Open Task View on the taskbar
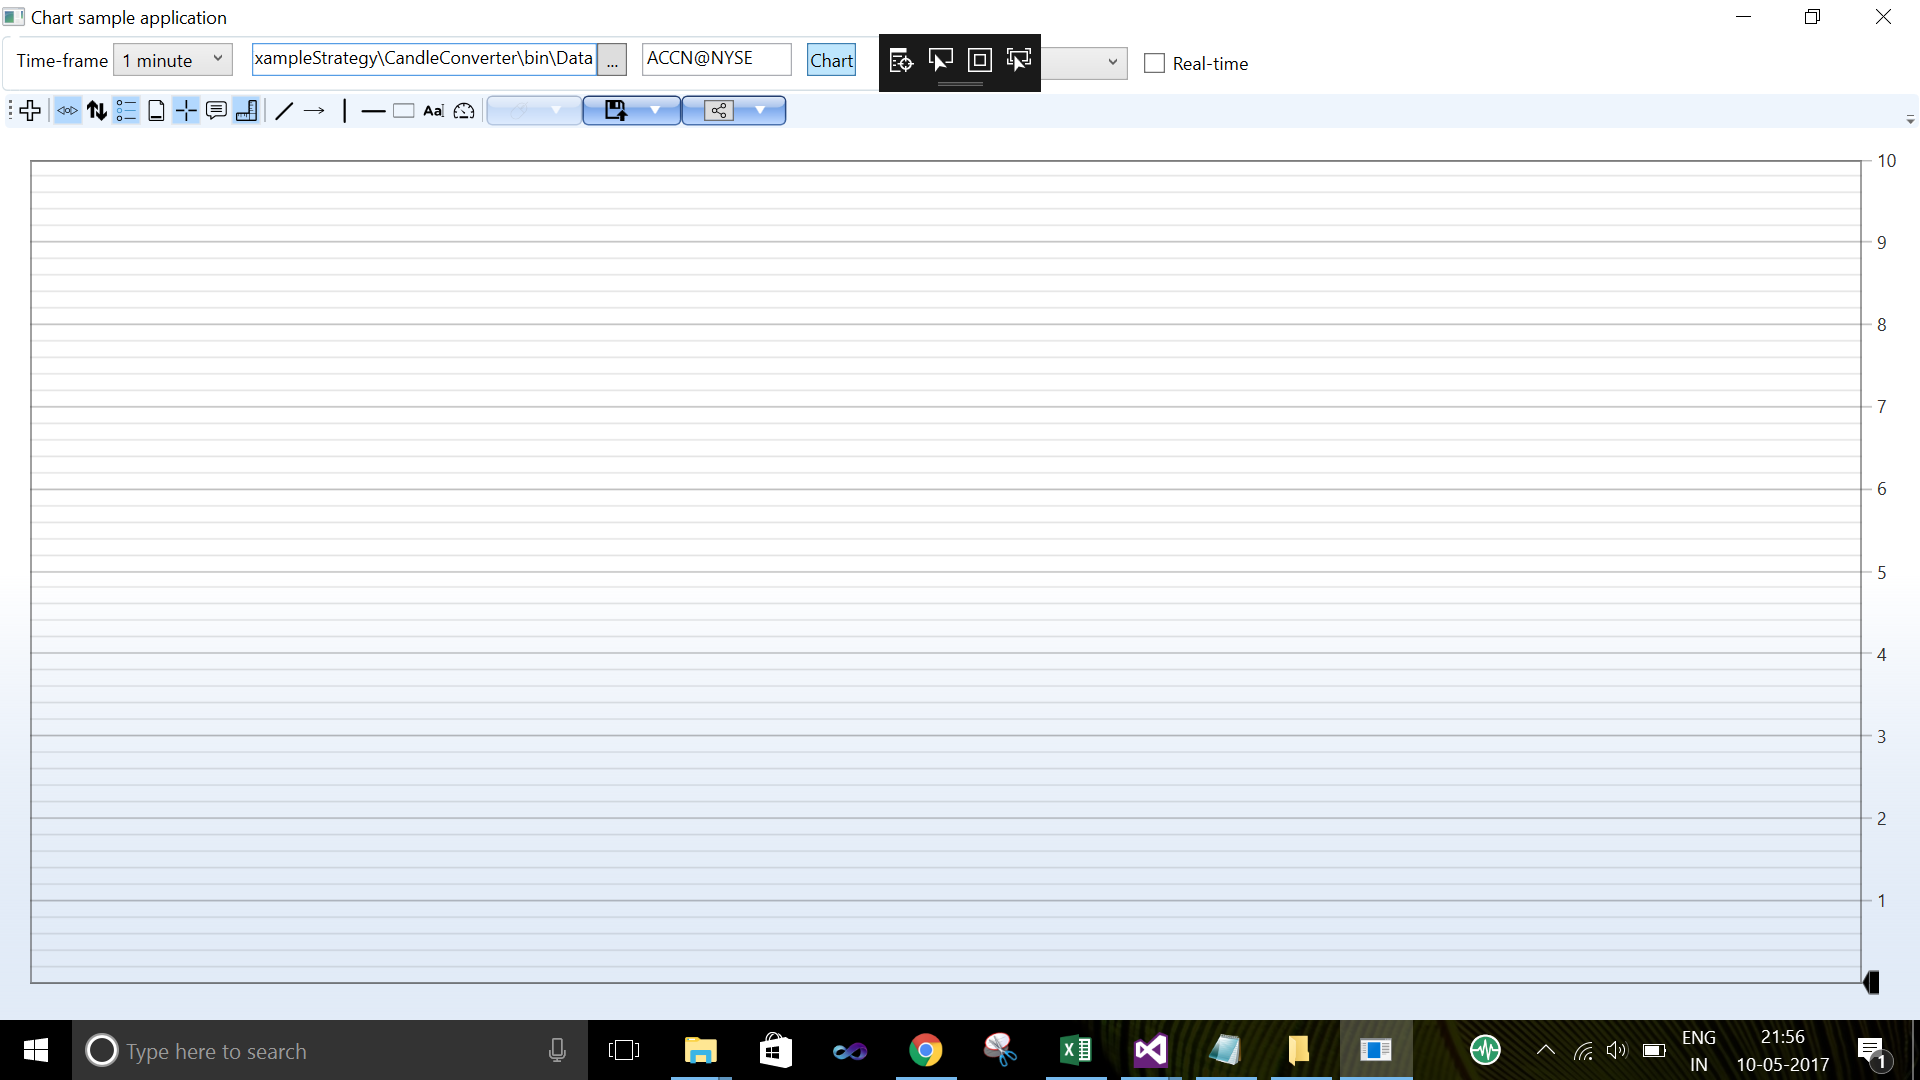This screenshot has width=1920, height=1080. point(624,1050)
